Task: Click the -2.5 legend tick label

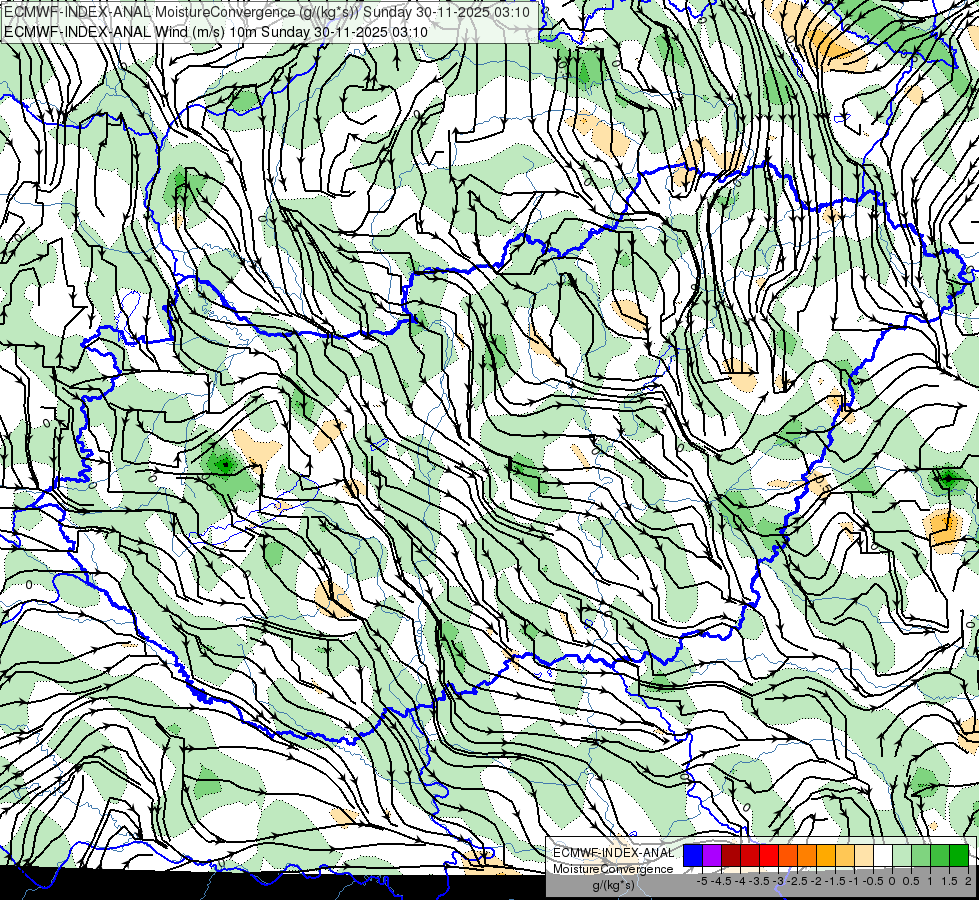Action: click(x=797, y=881)
